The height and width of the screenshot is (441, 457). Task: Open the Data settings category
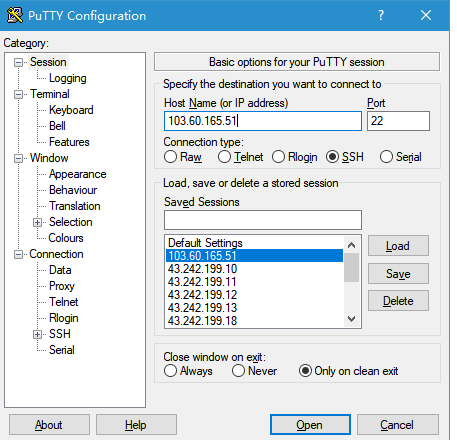pos(60,270)
